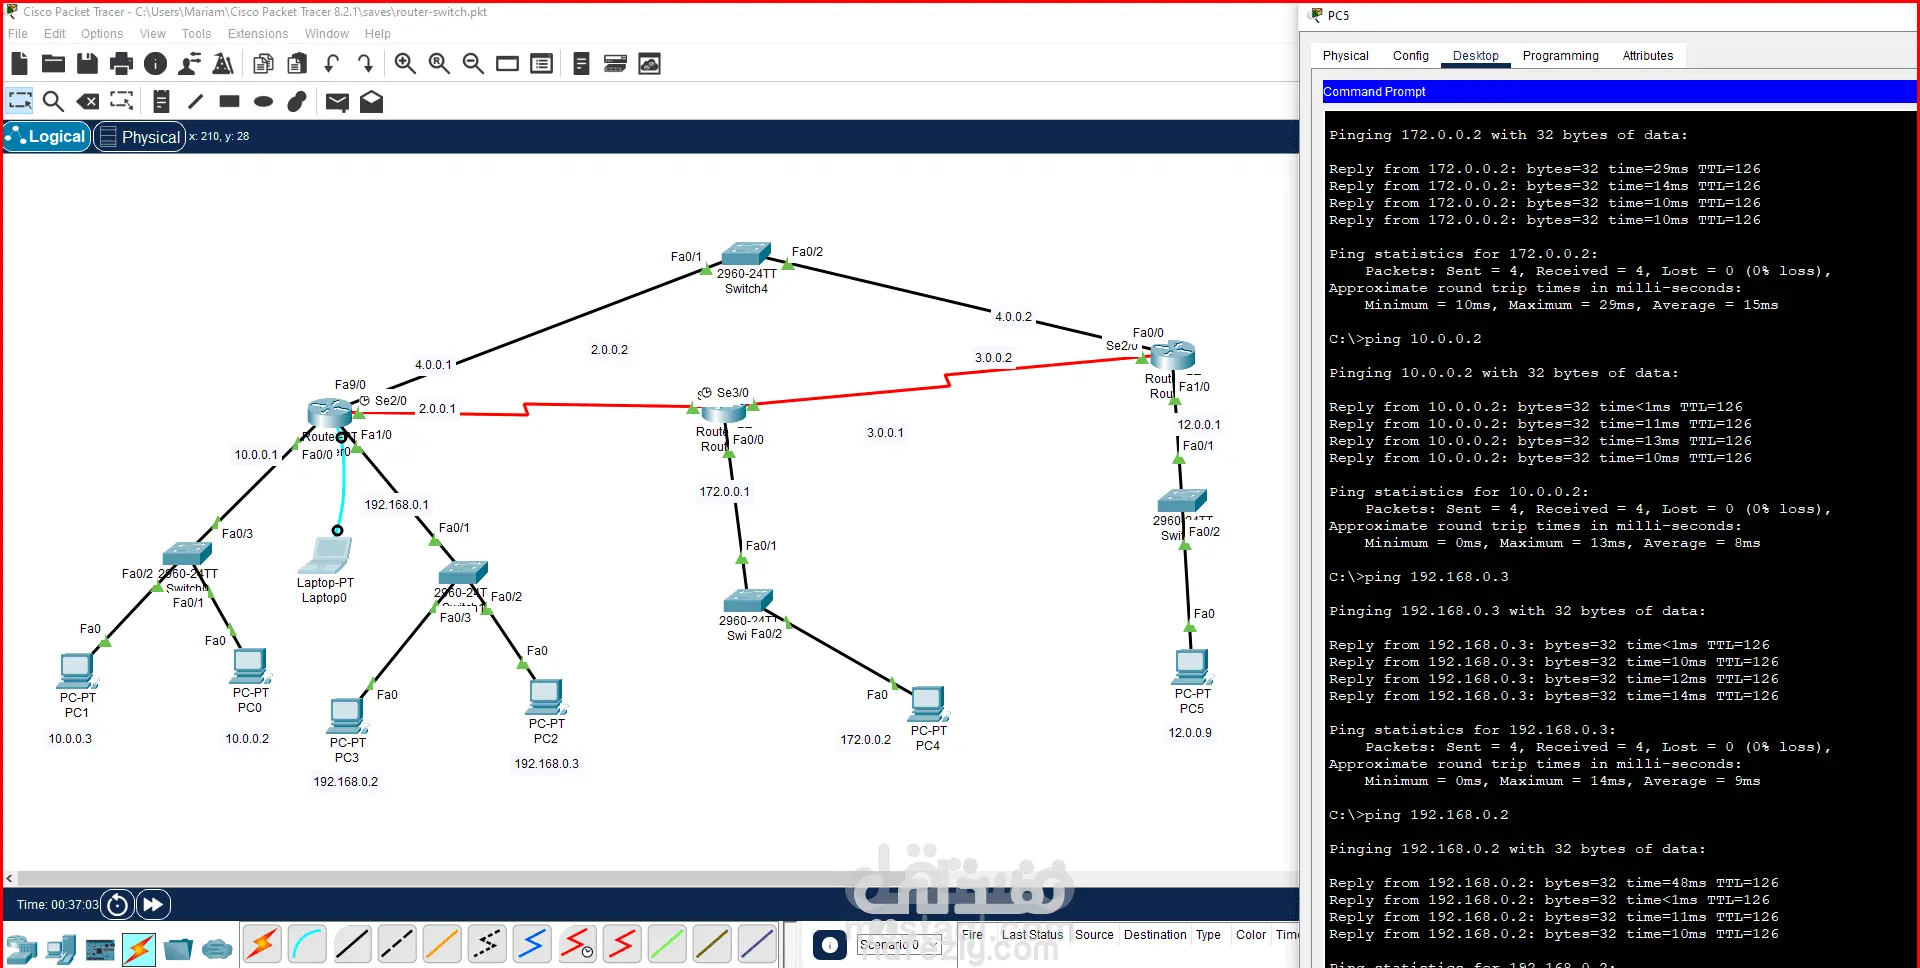
Task: Open the Scenario 0 dropdown
Action: [x=899, y=944]
